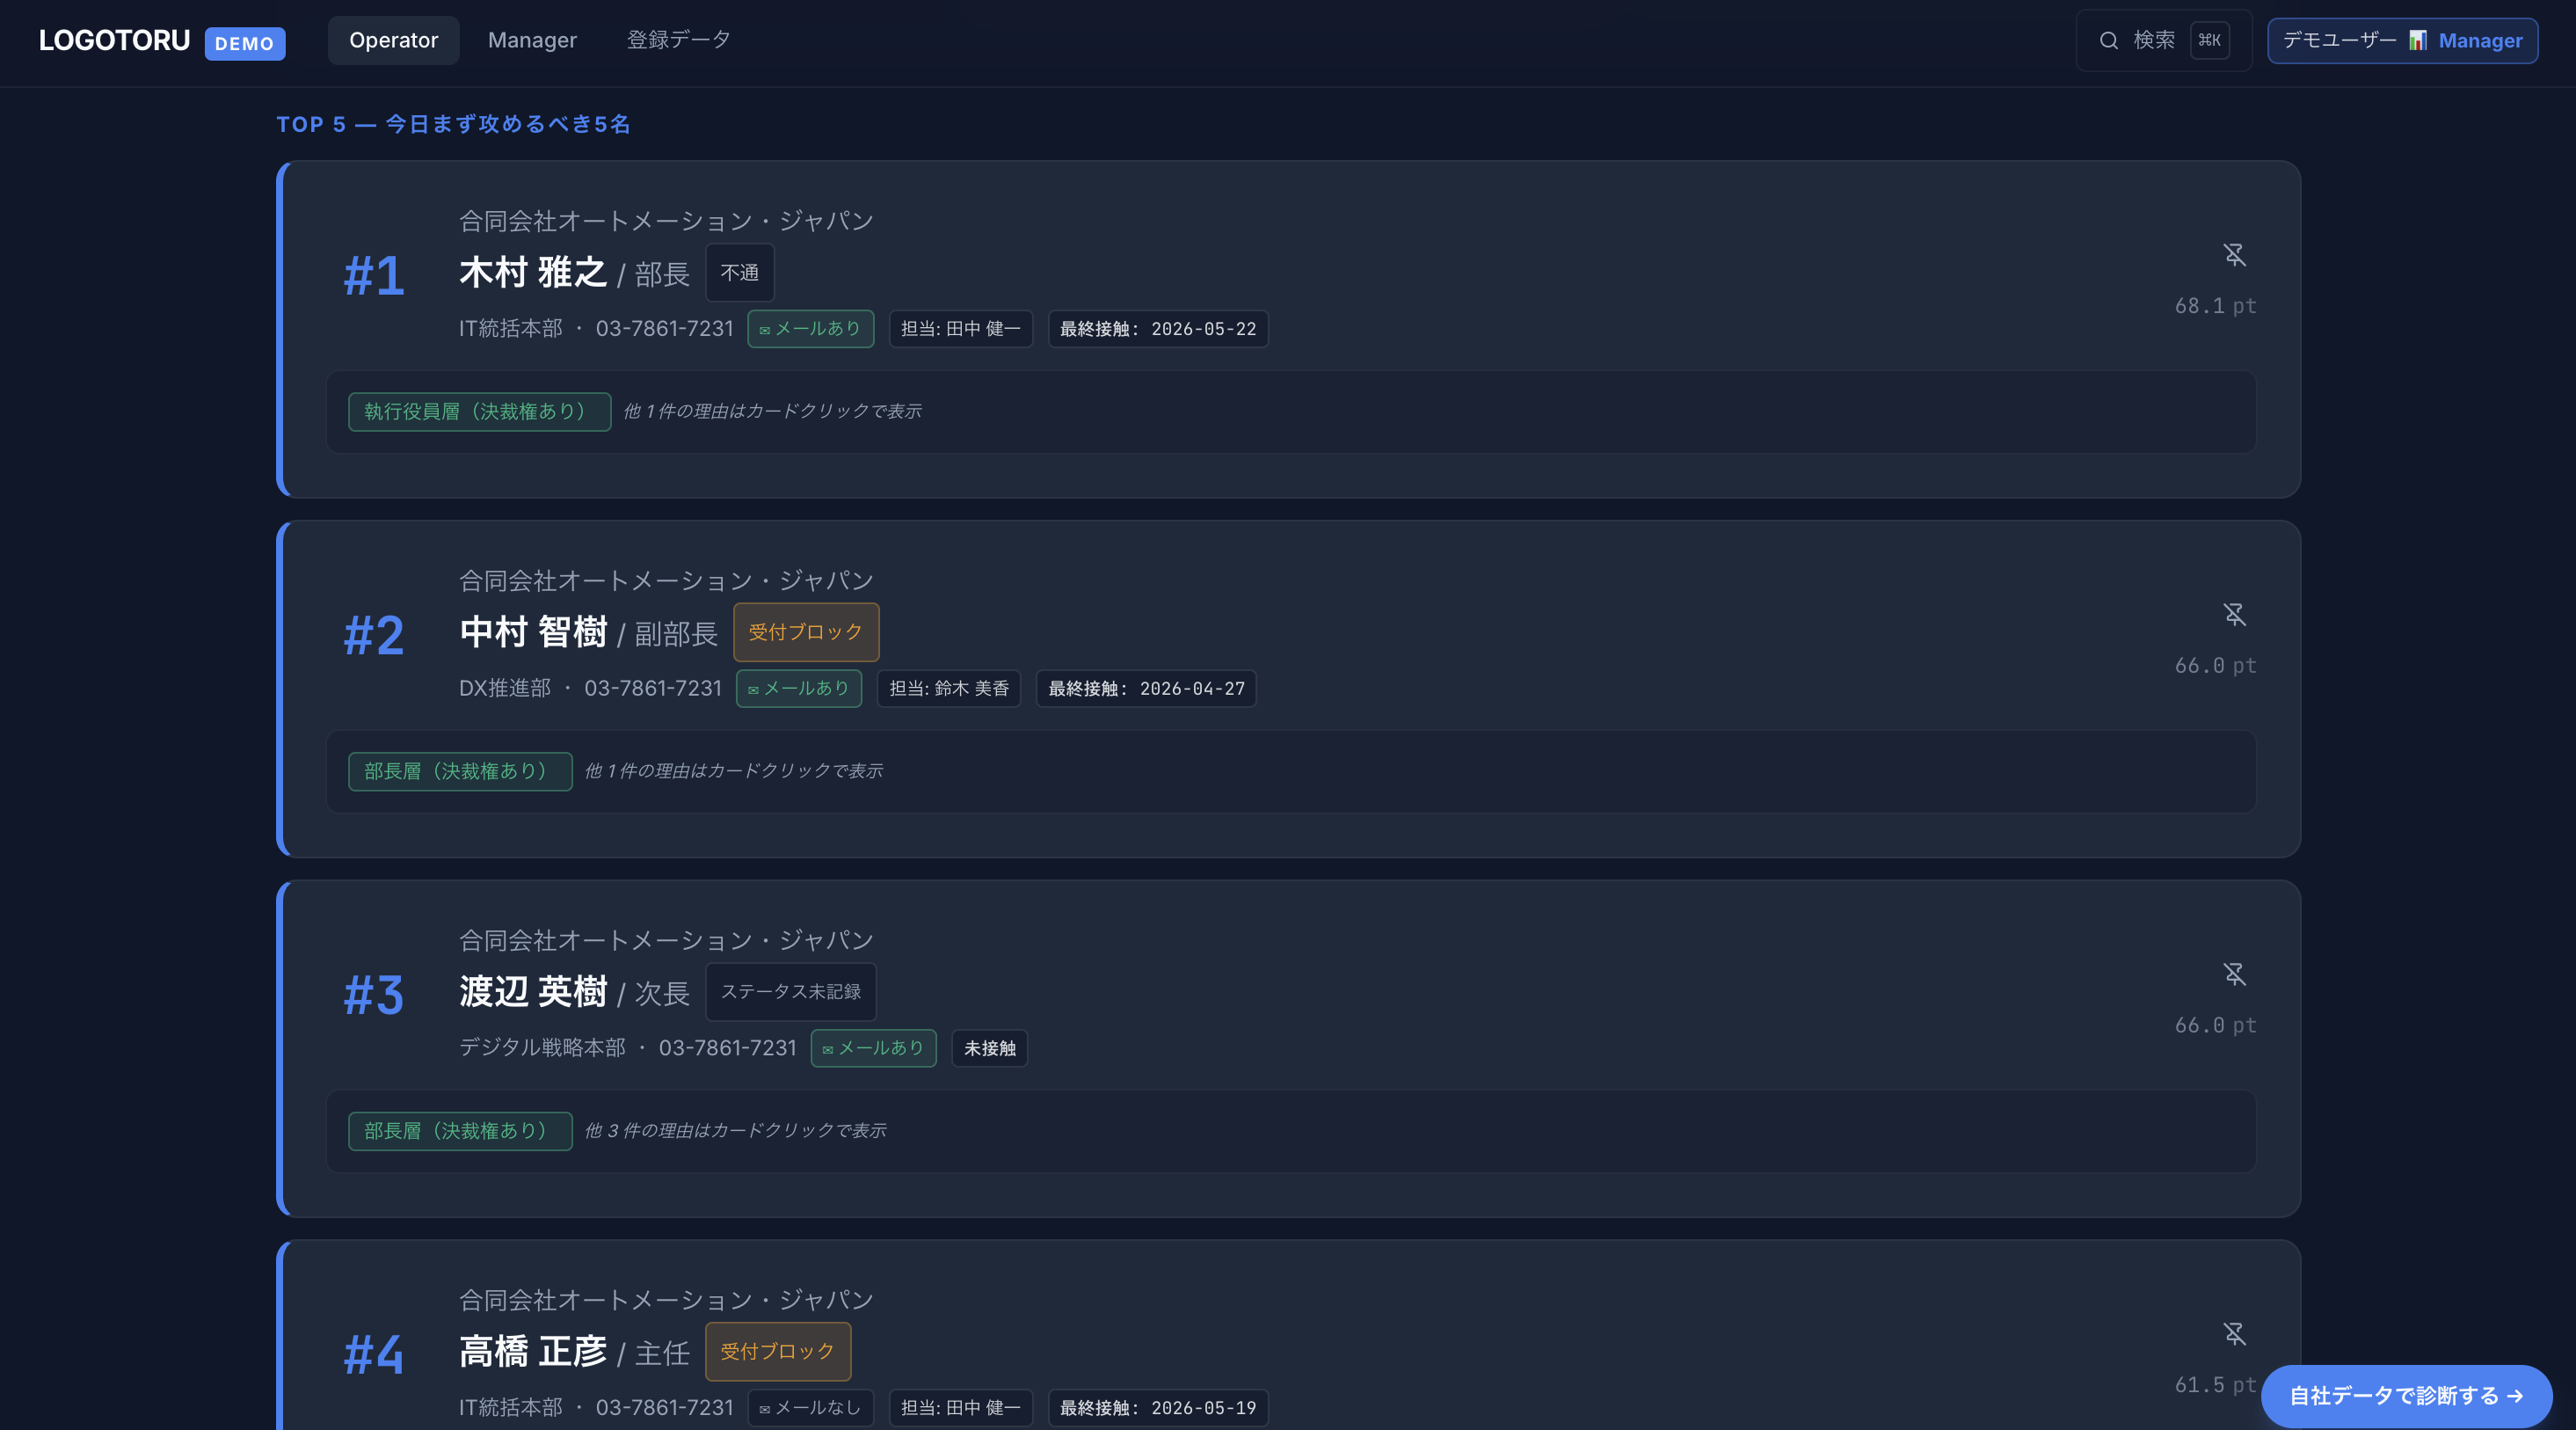Switch to the Operator tab
This screenshot has width=2576, height=1430.
(393, 40)
